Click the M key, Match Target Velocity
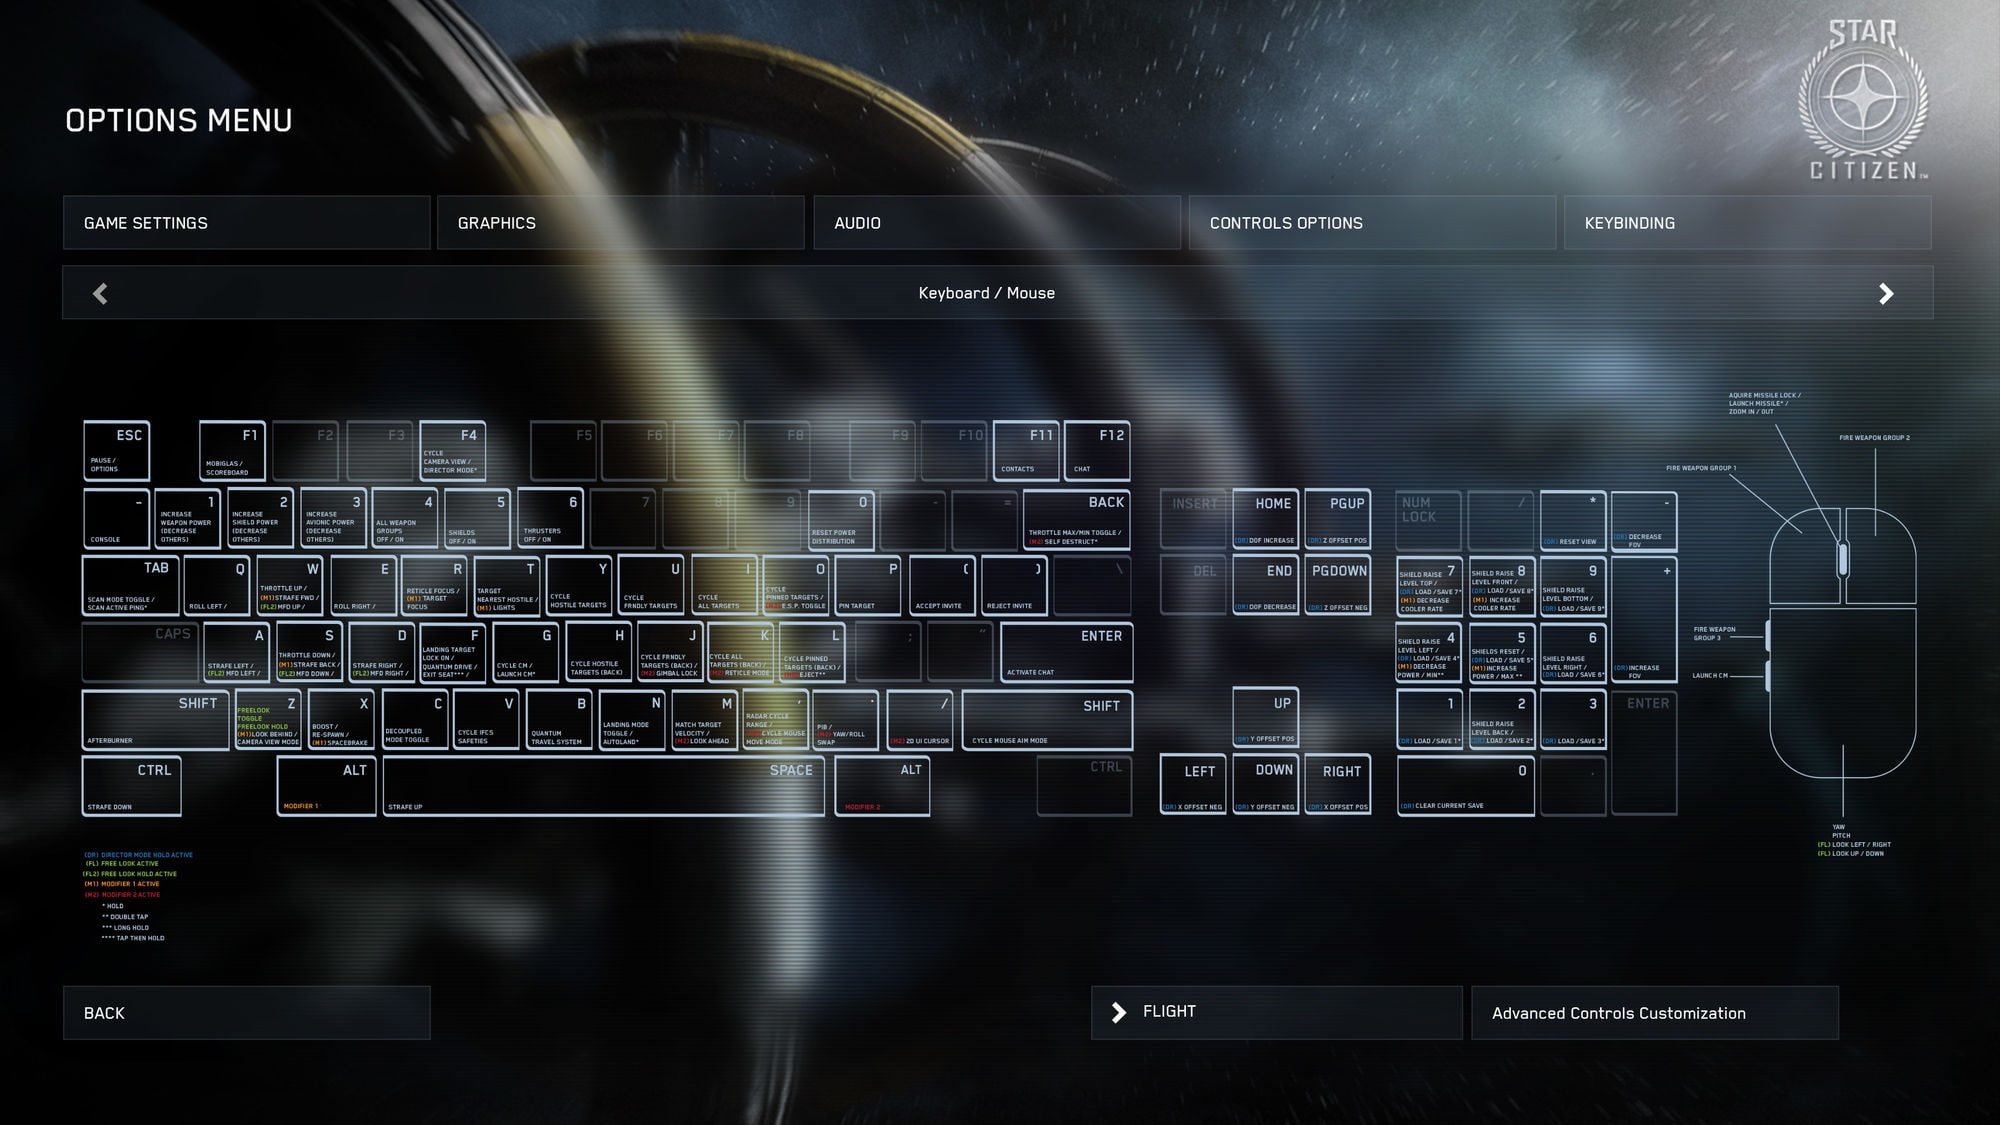Image resolution: width=2000 pixels, height=1125 pixels. tap(704, 720)
